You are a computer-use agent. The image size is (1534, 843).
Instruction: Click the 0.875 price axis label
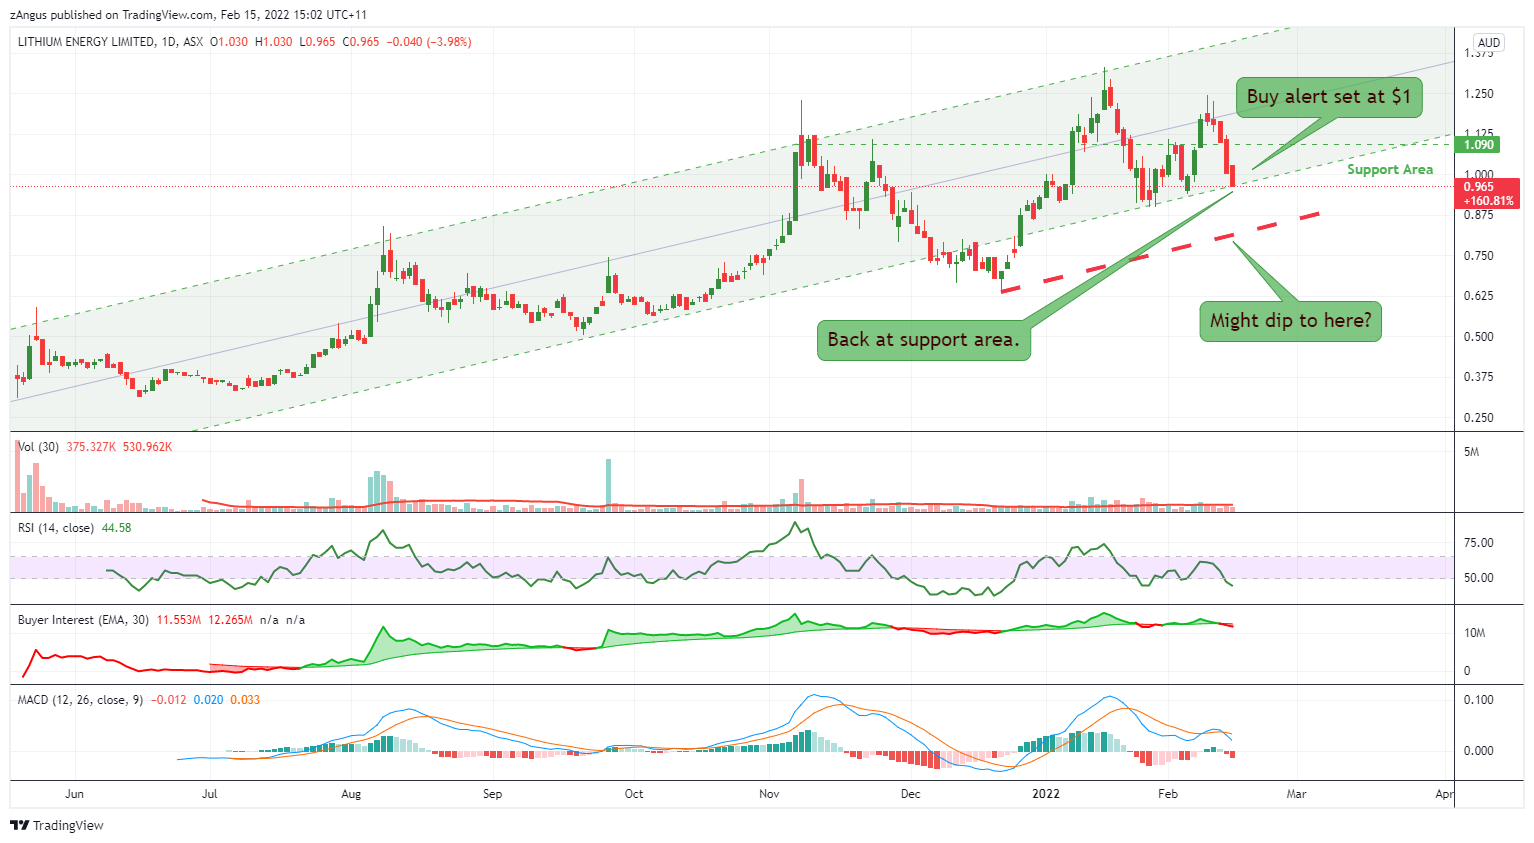(x=1478, y=215)
